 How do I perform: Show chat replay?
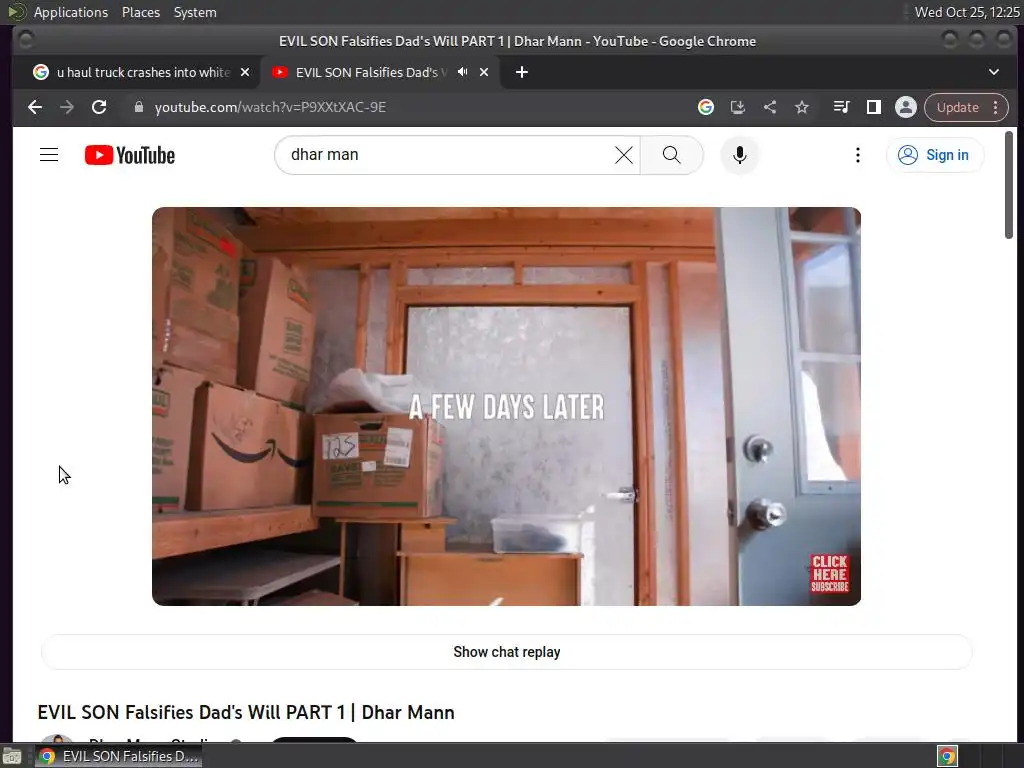[x=506, y=652]
